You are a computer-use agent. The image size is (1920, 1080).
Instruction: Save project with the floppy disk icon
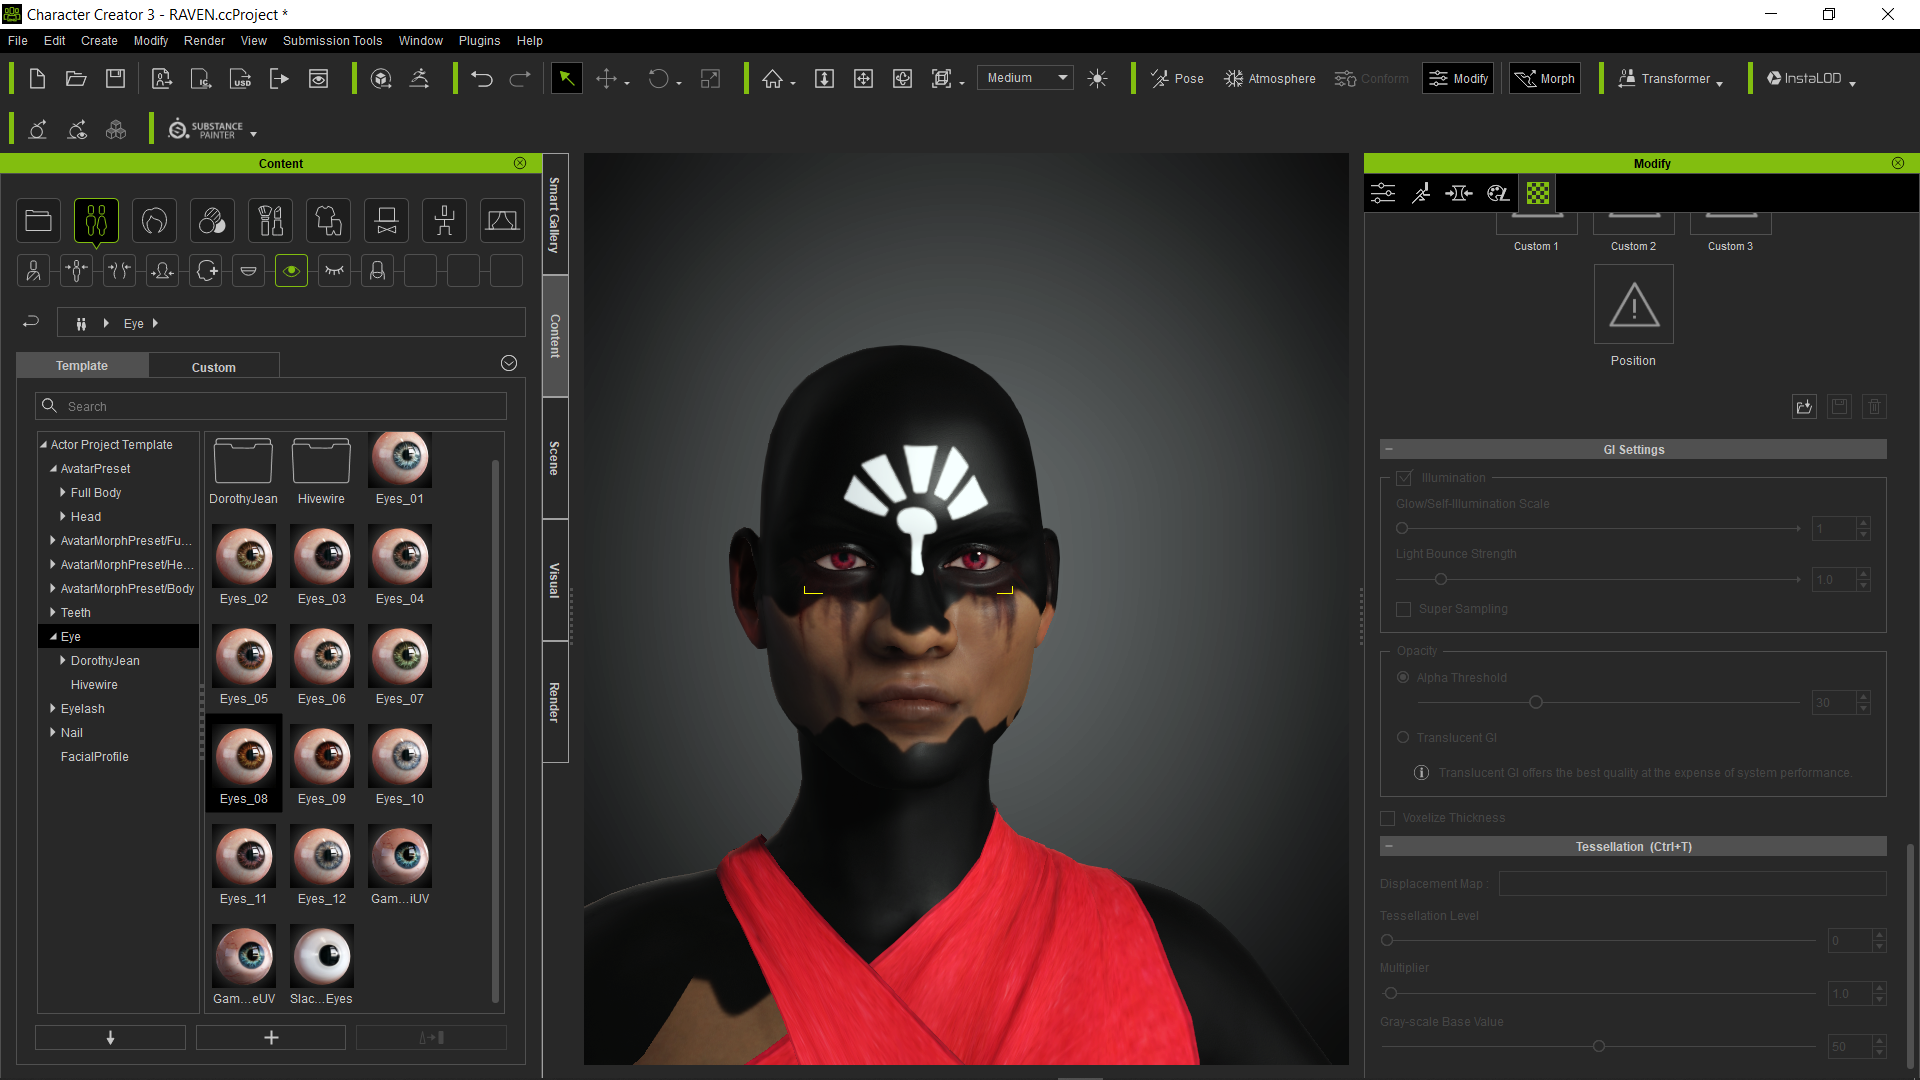[115, 79]
